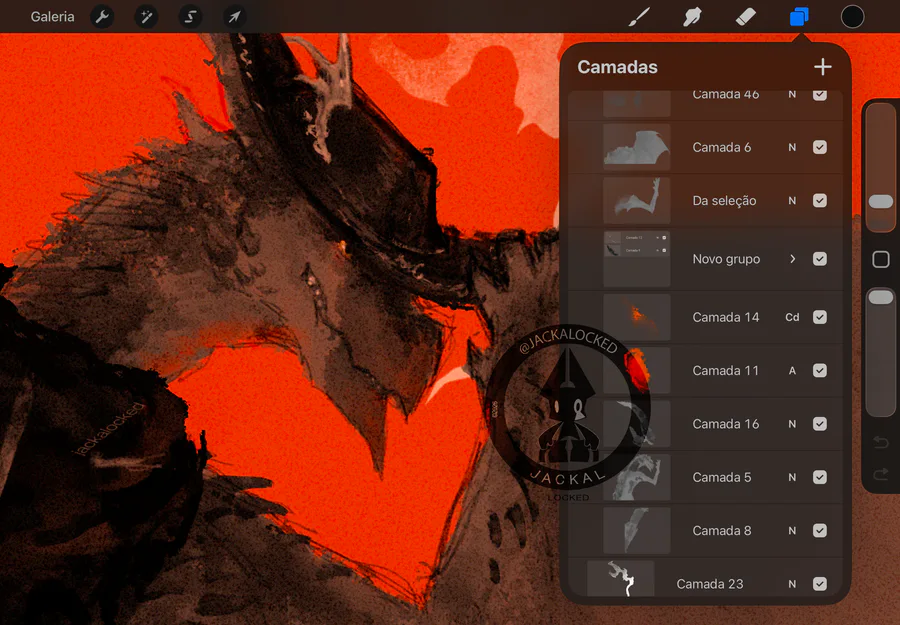Select layer name Camada 14
This screenshot has width=900, height=625.
click(x=726, y=317)
